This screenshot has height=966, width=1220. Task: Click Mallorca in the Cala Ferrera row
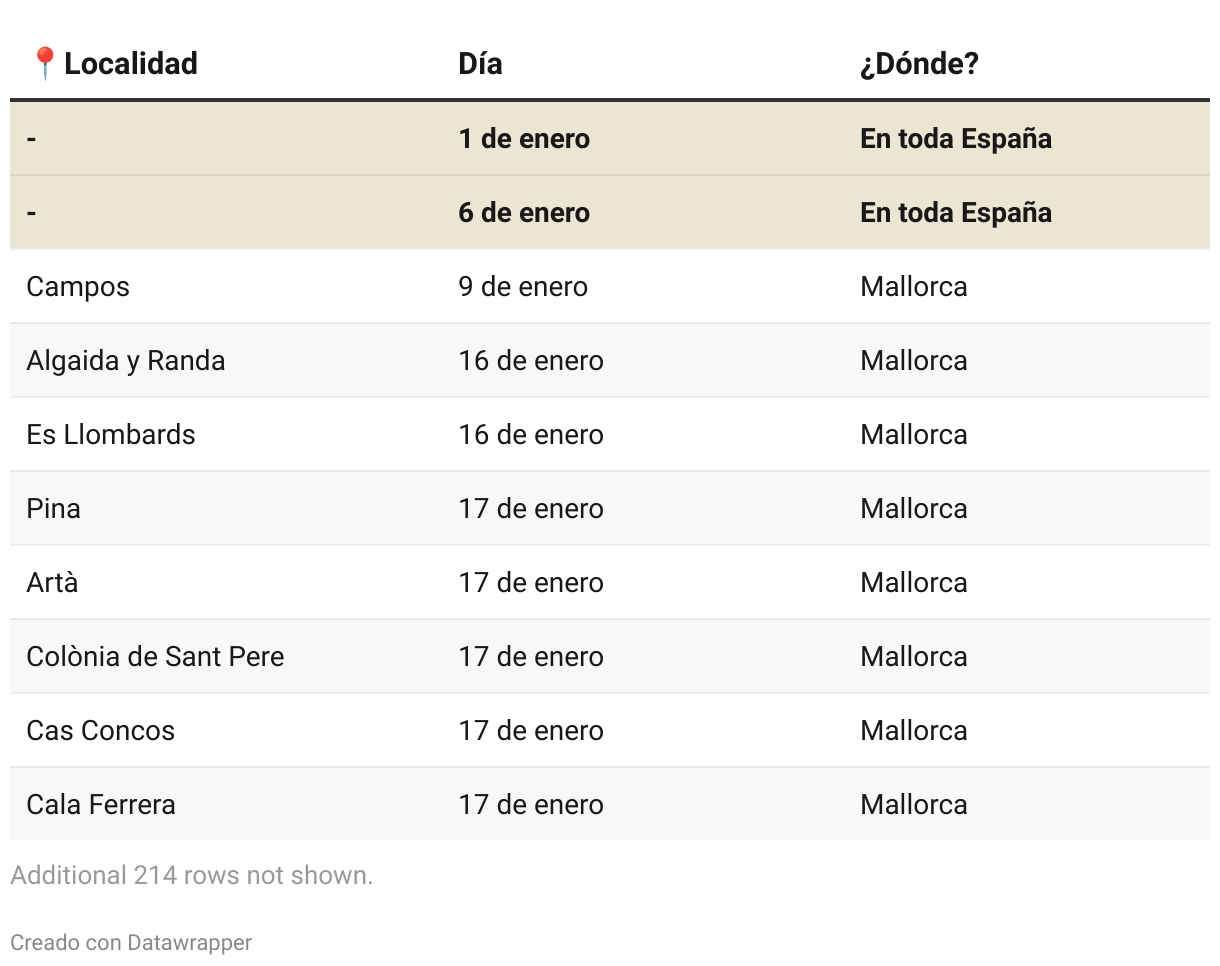click(x=914, y=805)
